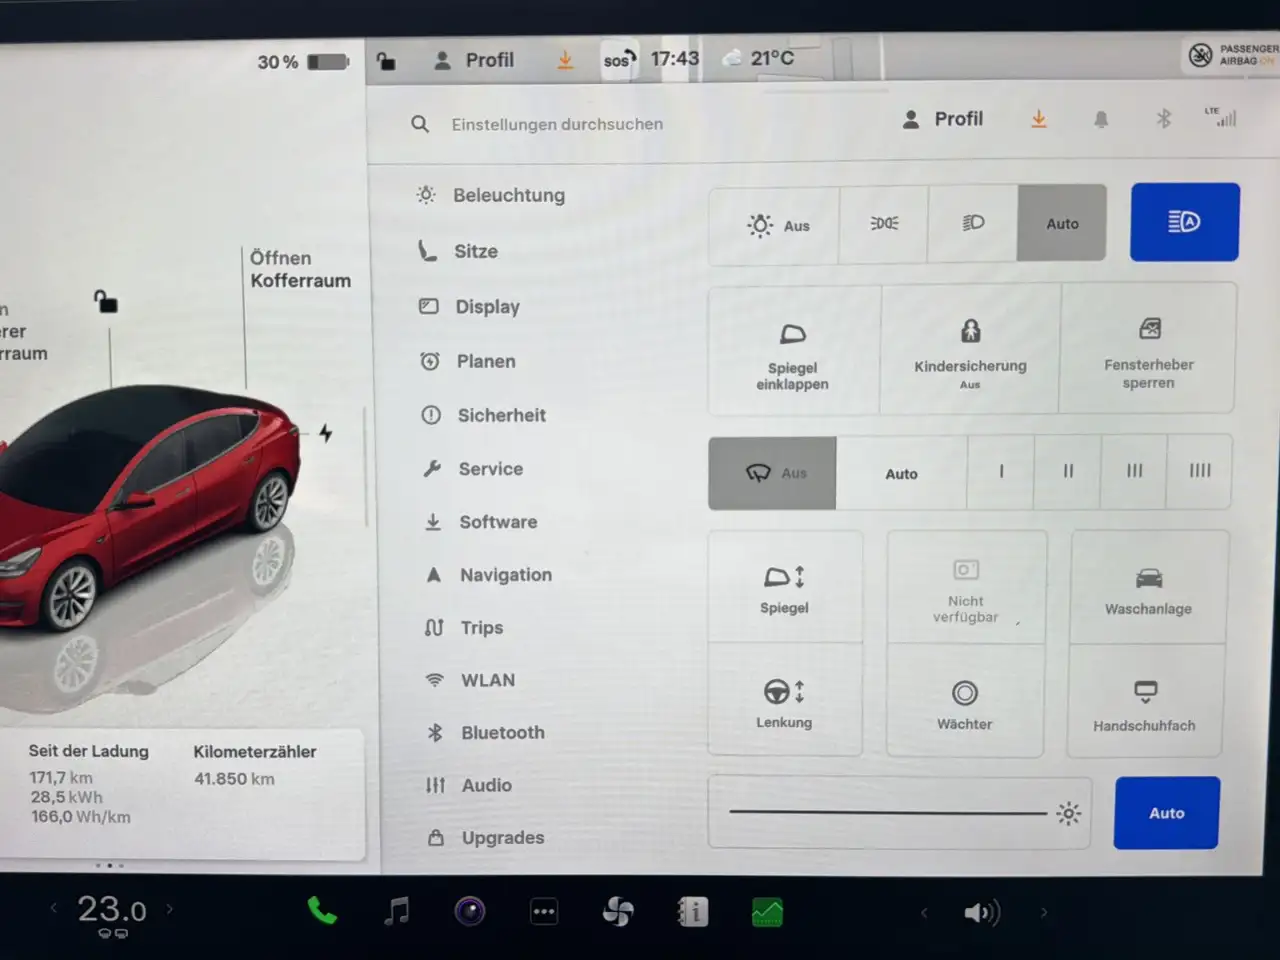
Task: Adjust the display brightness slider
Action: 888,813
